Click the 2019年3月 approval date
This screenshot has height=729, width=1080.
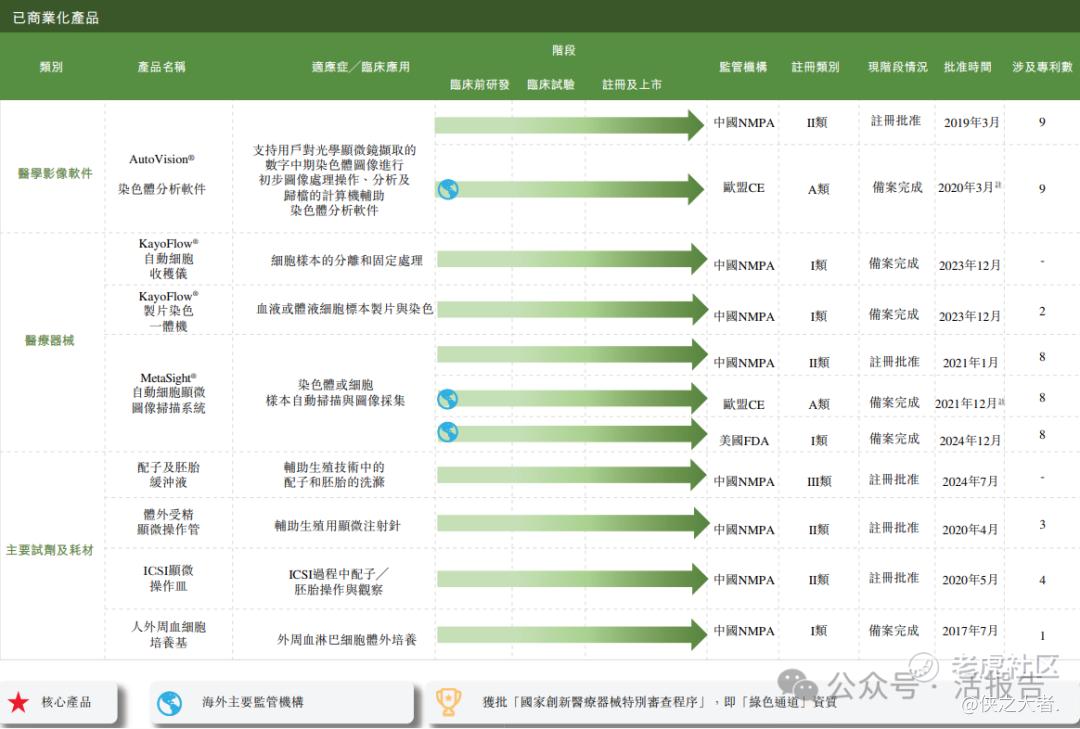[971, 123]
